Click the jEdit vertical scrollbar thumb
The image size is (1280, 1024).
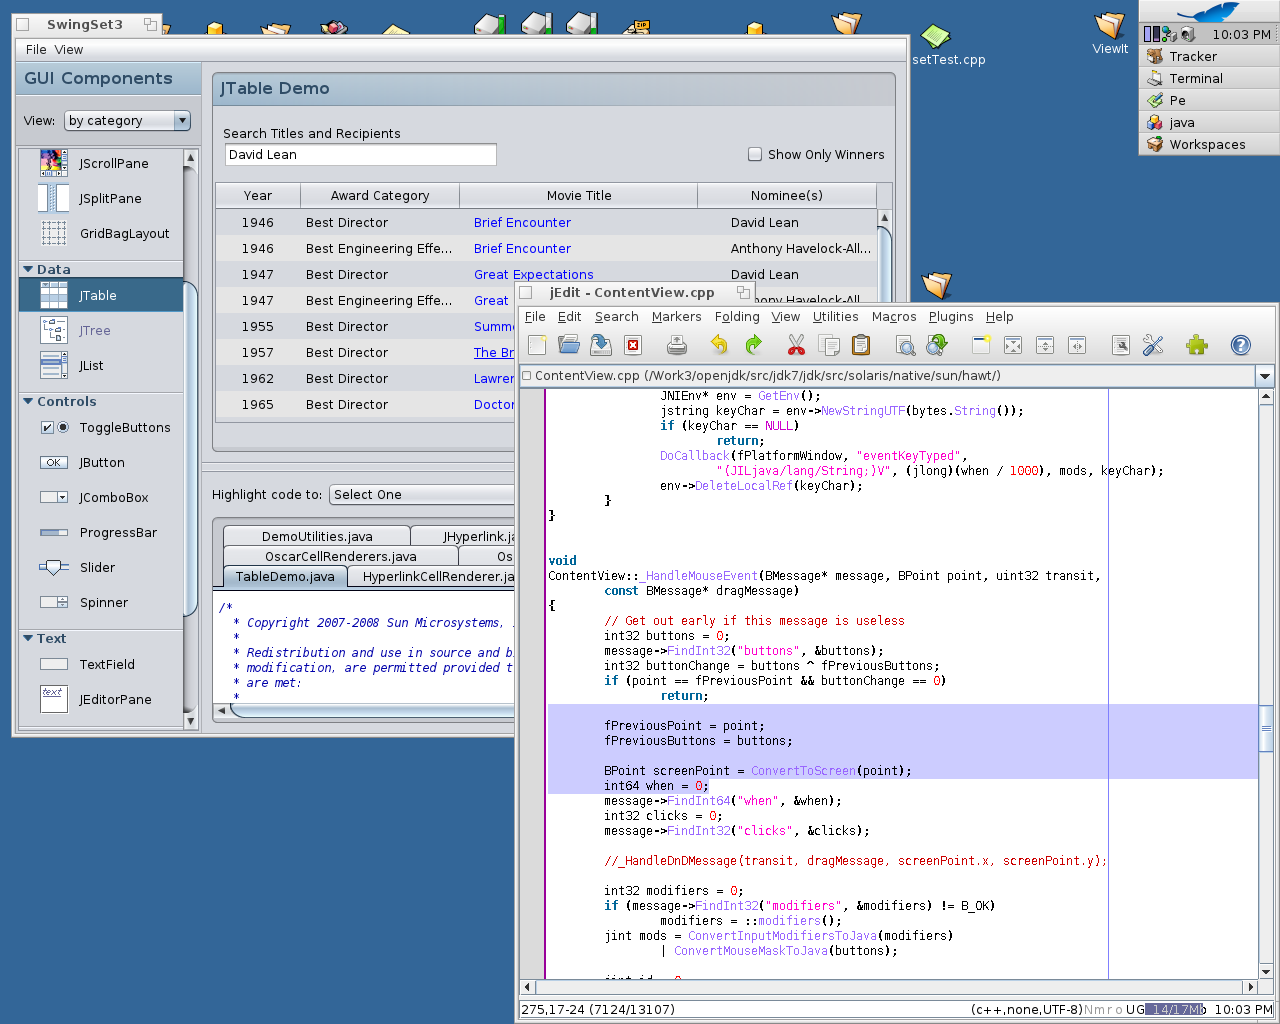coord(1266,728)
